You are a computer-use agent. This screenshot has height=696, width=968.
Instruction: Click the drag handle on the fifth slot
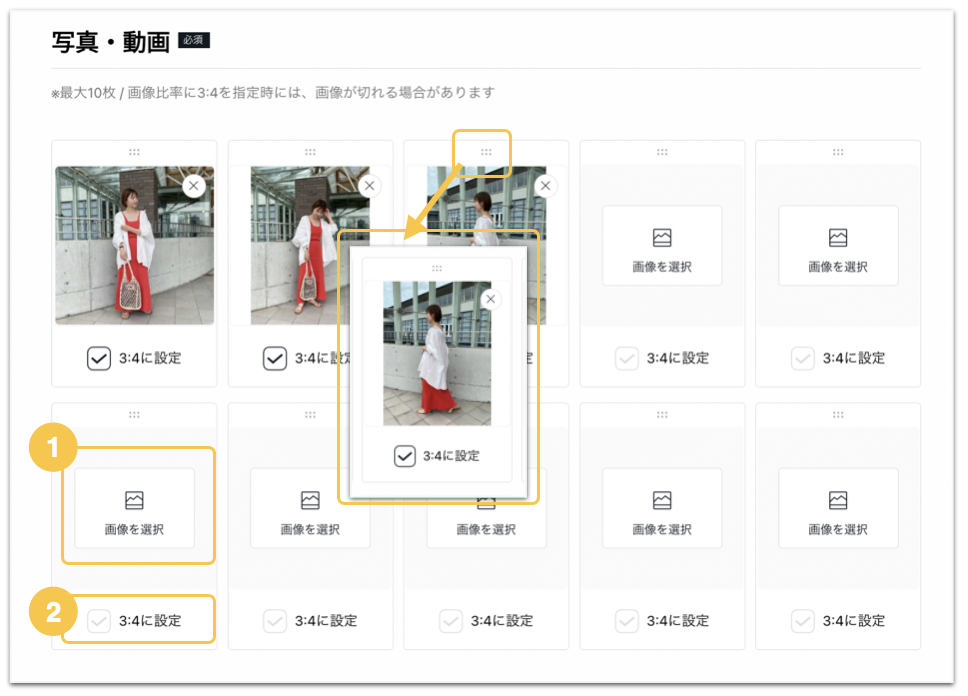(838, 152)
